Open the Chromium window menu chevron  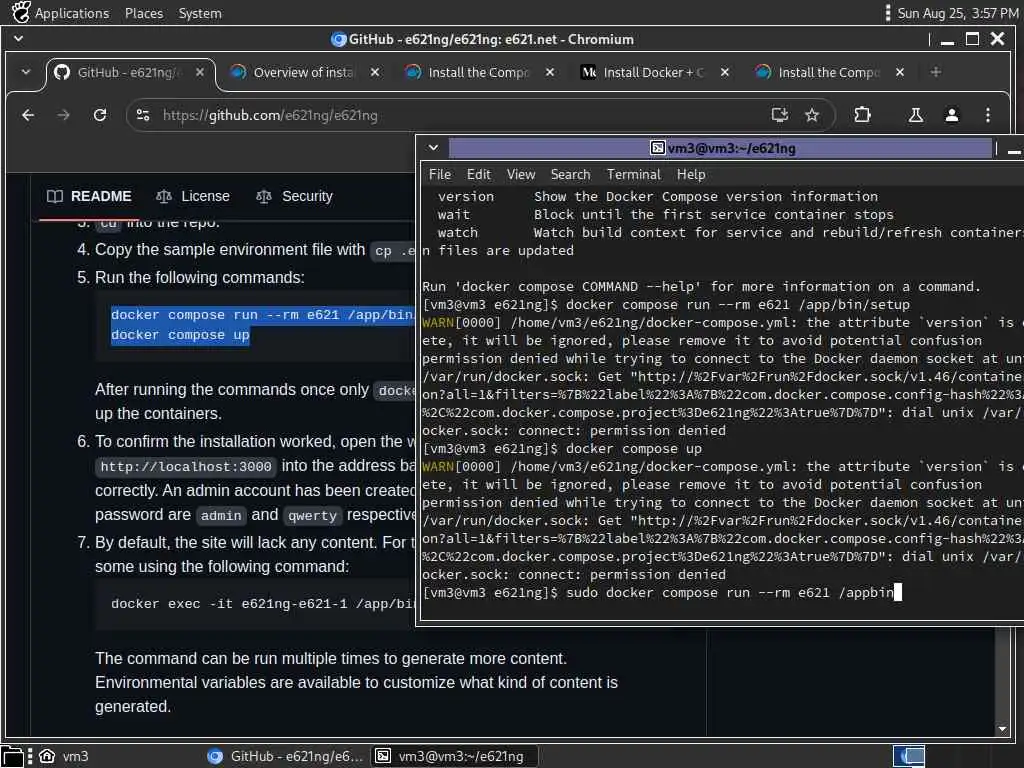[18, 39]
